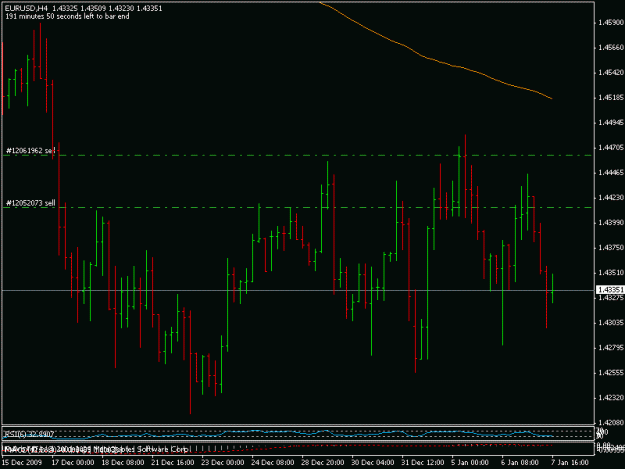625x469 pixels.
Task: Click the current price tag 1.43351
Action: (610, 290)
